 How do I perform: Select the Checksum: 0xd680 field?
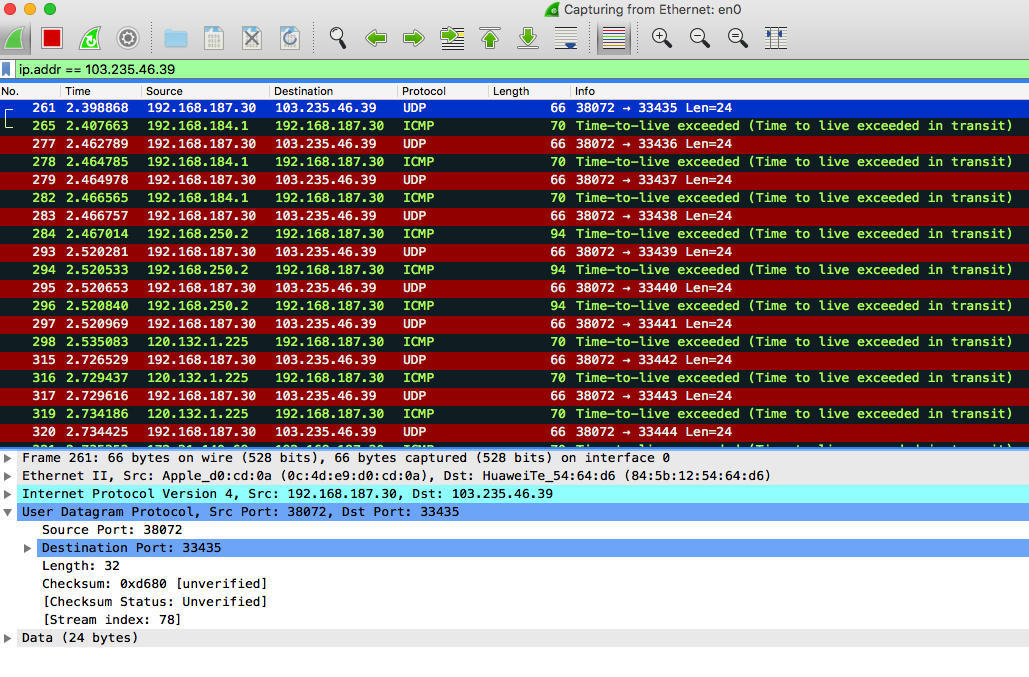click(x=154, y=584)
